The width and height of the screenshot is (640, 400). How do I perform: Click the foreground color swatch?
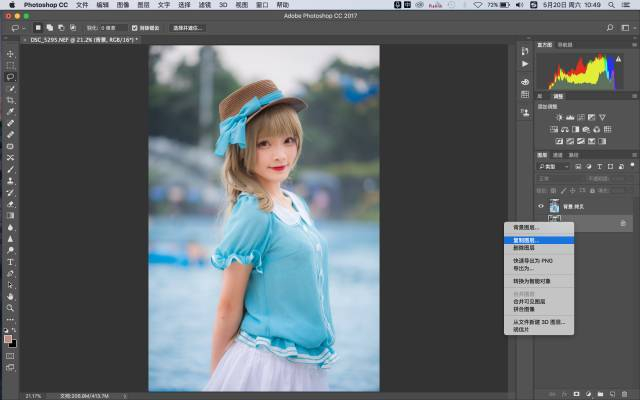coord(8,339)
